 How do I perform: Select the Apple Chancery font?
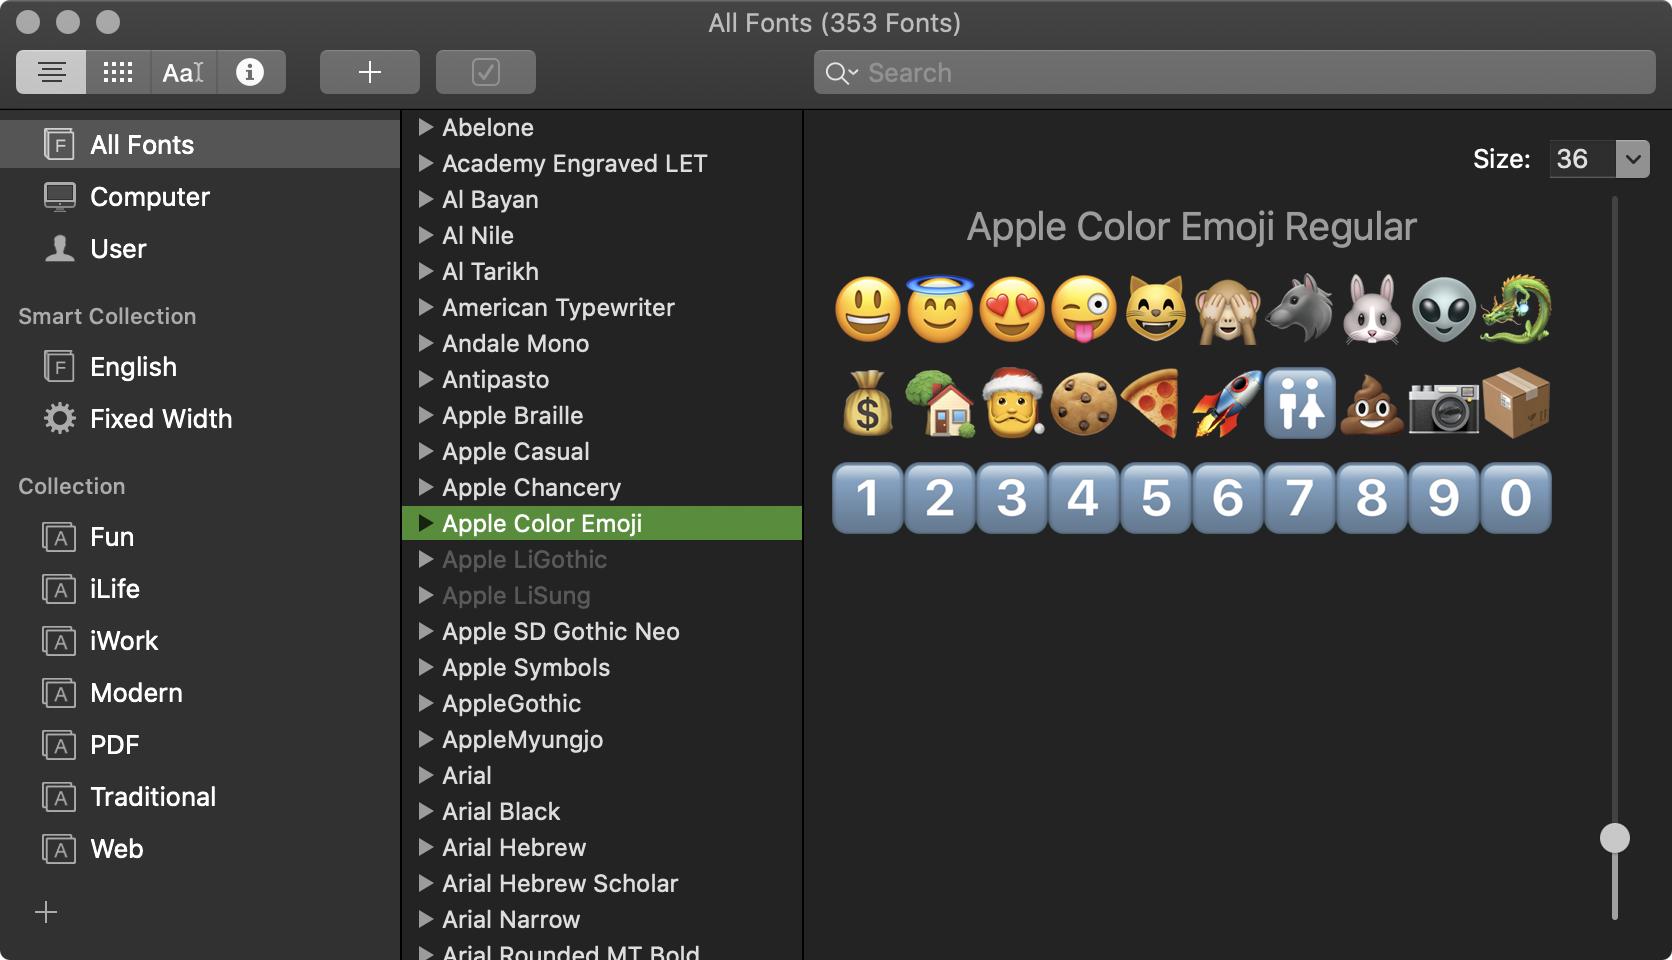coord(602,487)
